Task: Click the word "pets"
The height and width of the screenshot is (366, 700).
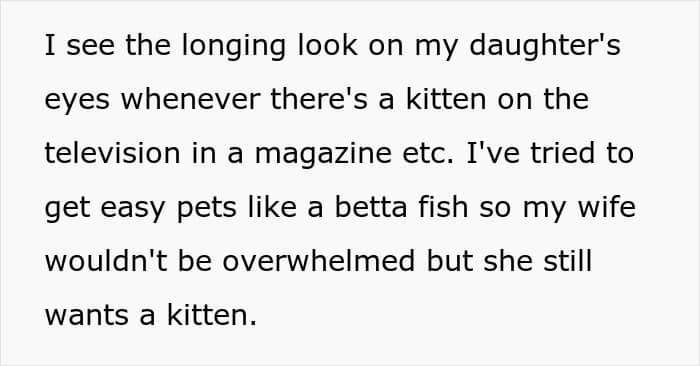Action: [207, 209]
